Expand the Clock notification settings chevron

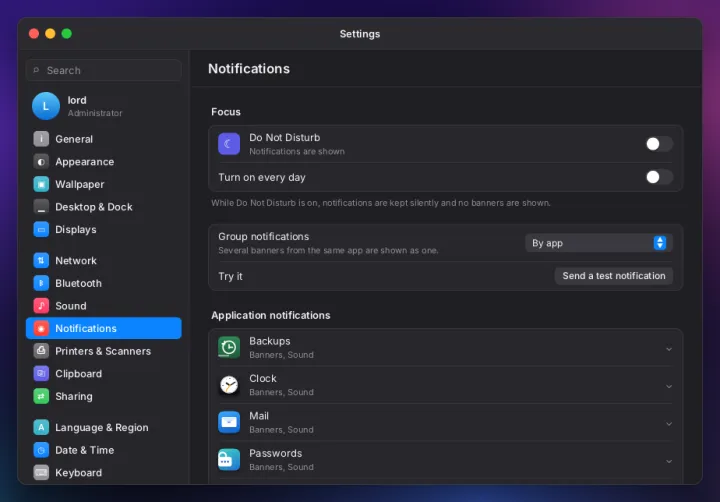(669, 386)
